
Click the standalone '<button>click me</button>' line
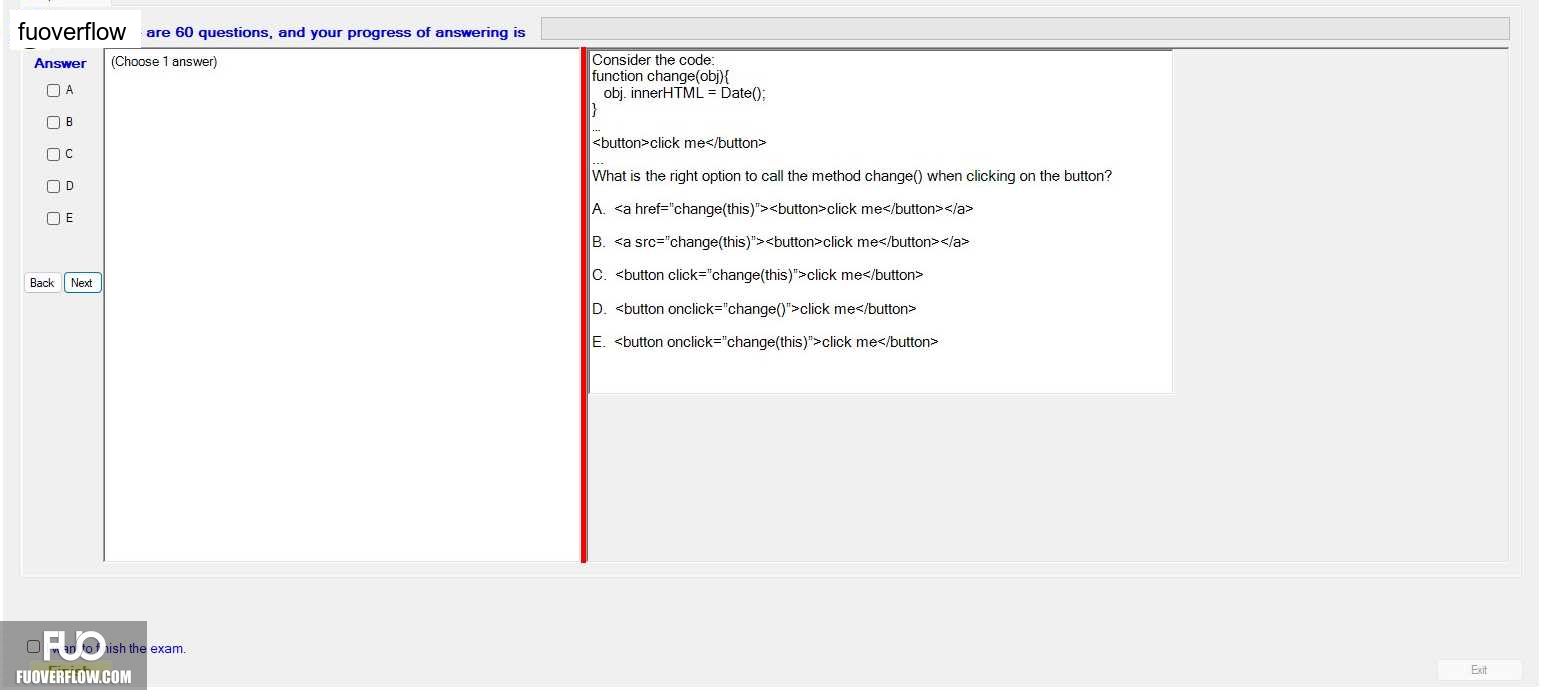[x=679, y=143]
